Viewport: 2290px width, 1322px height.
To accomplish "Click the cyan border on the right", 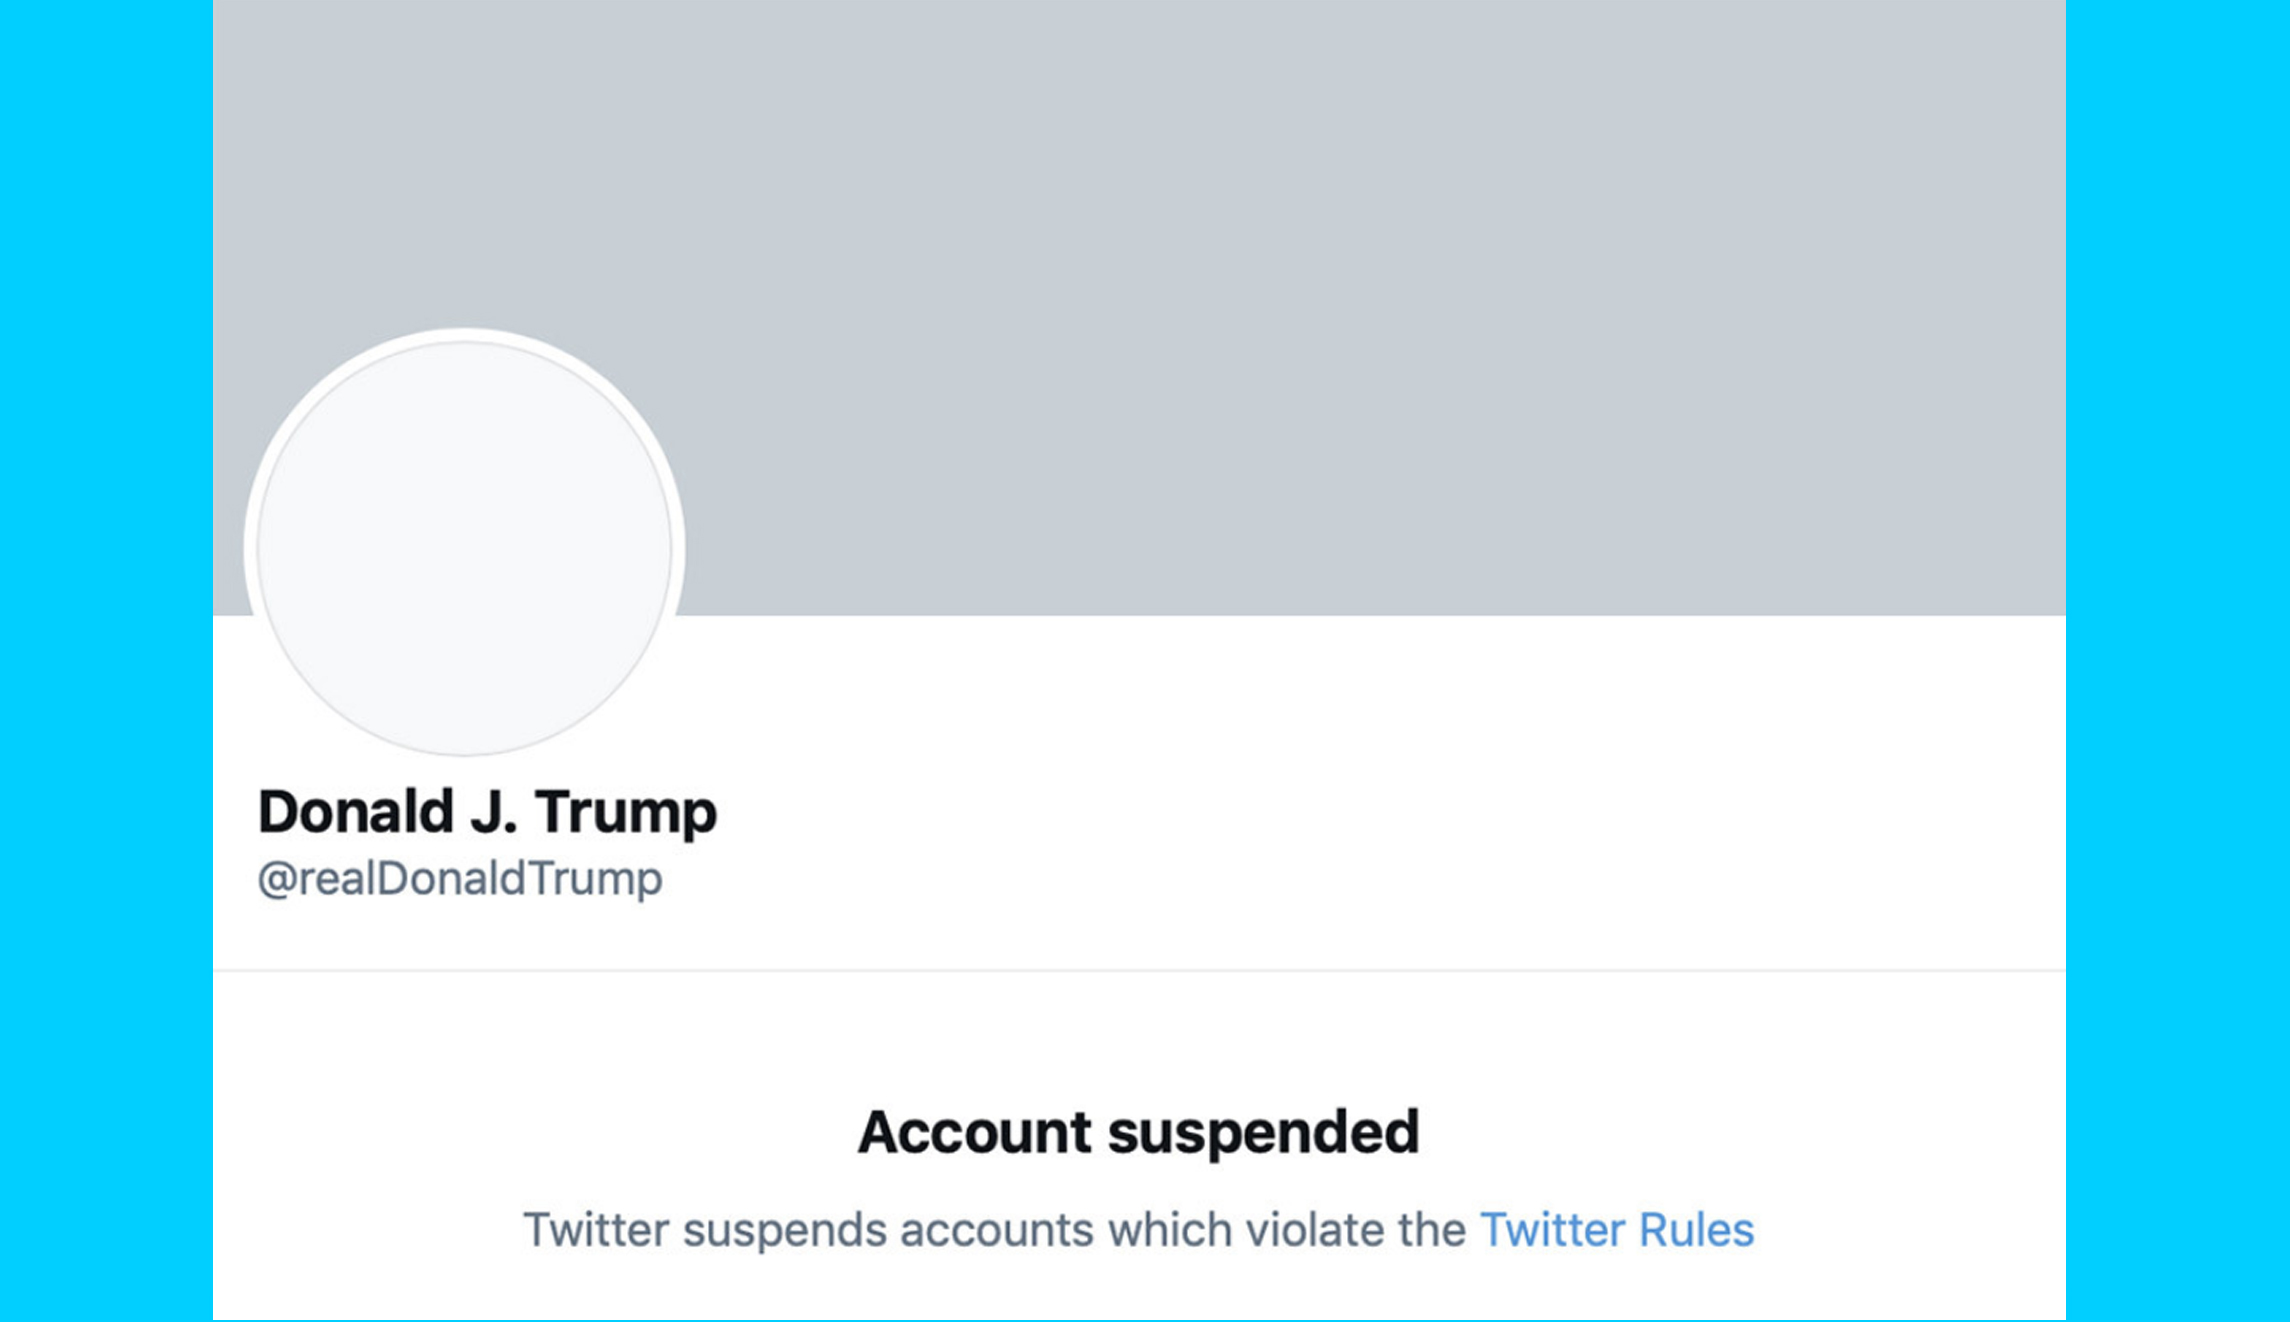I will pyautogui.click(x=2177, y=660).
